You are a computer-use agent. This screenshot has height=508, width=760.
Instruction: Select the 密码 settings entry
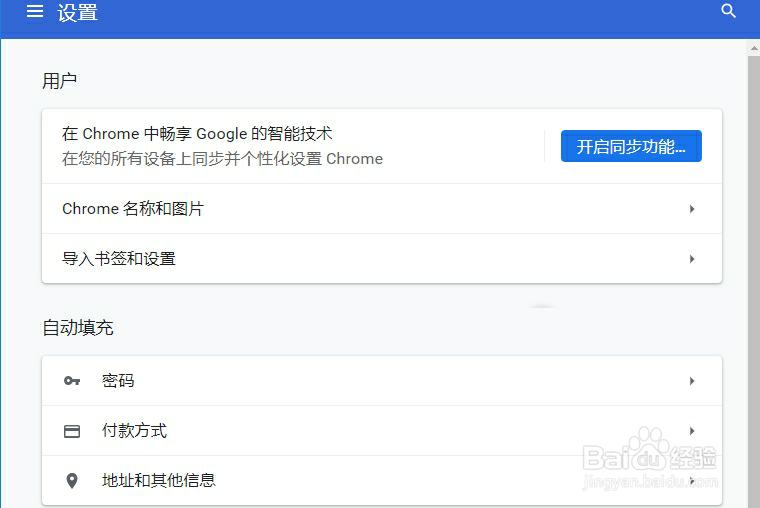[x=118, y=381]
